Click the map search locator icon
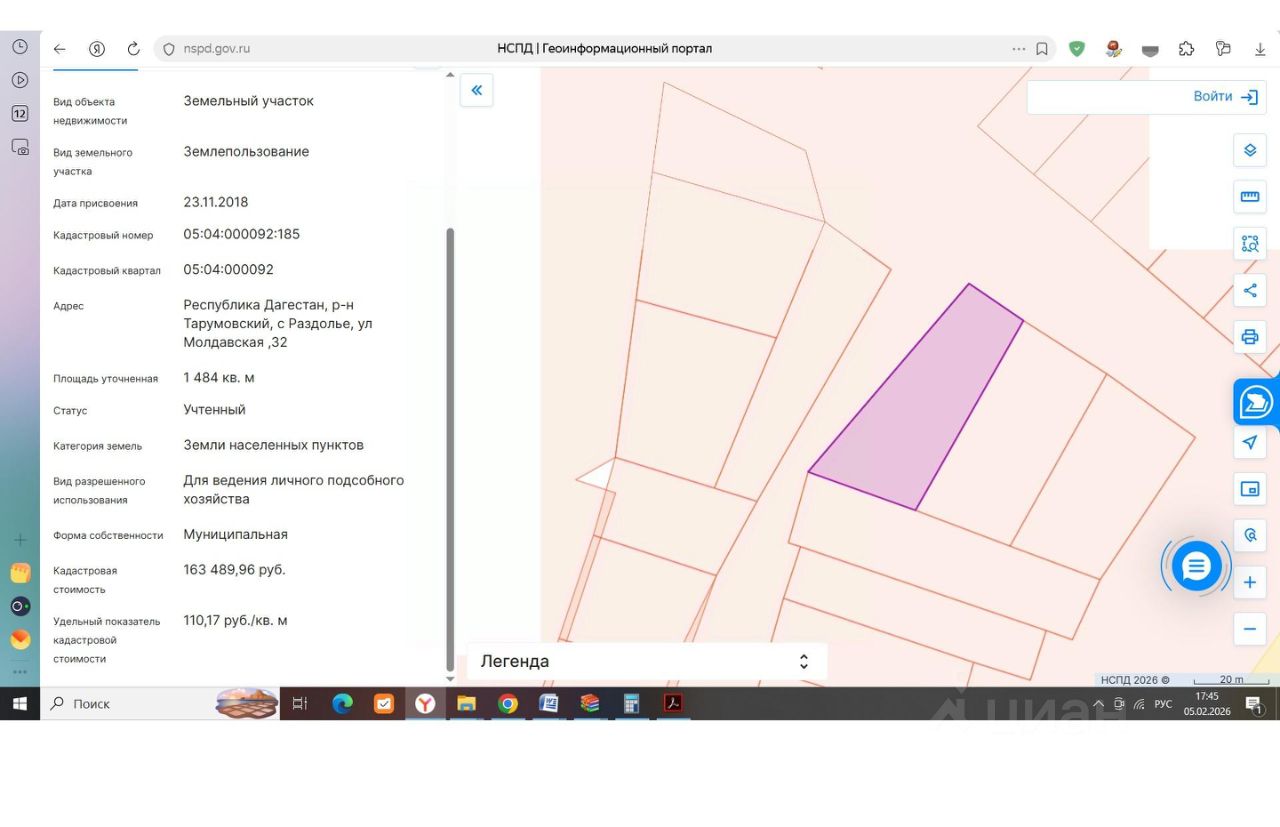 [1250, 535]
